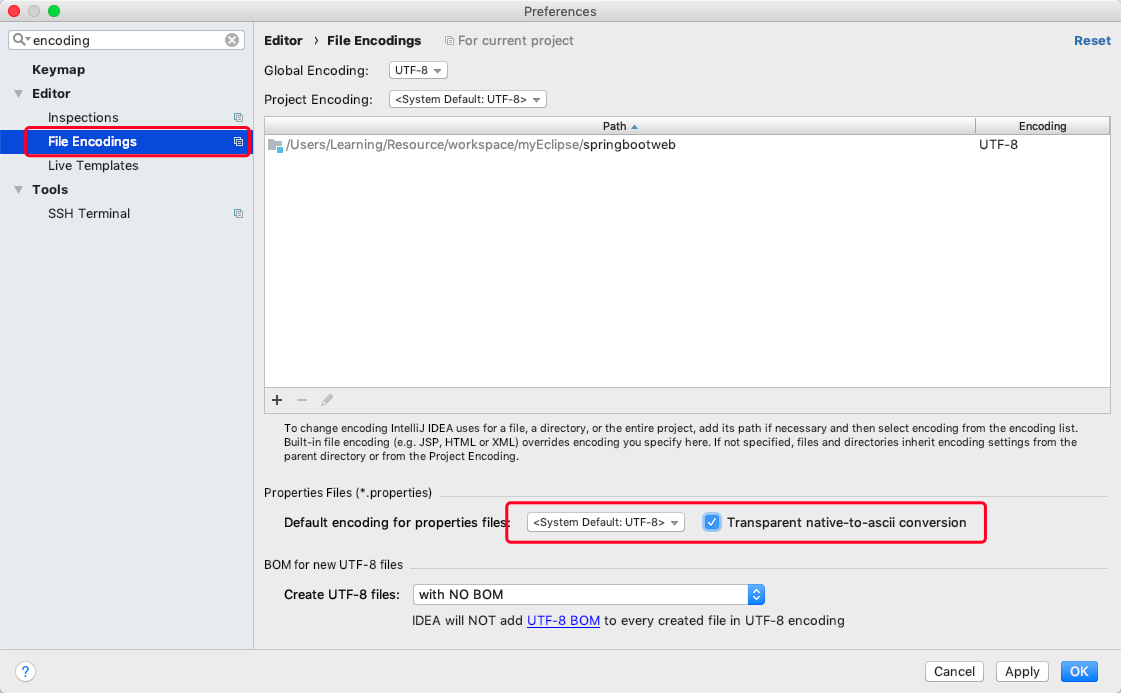The width and height of the screenshot is (1121, 693).
Task: Toggle Transparent native-to-ascii conversion checkbox
Action: pyautogui.click(x=712, y=522)
